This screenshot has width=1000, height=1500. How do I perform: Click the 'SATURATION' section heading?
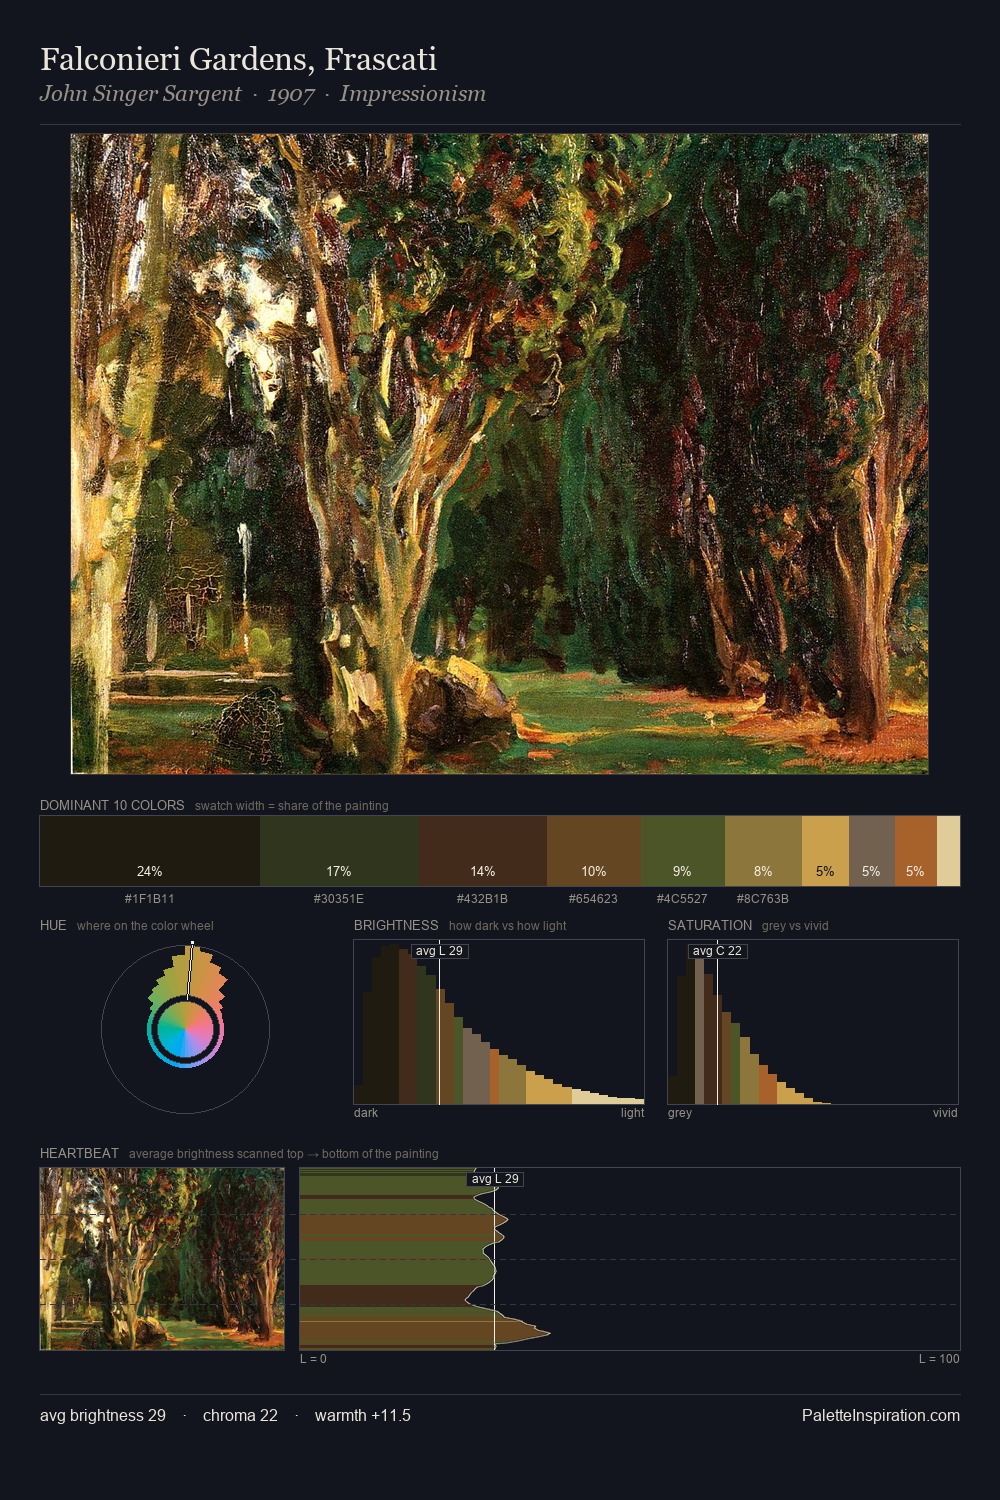coord(710,925)
